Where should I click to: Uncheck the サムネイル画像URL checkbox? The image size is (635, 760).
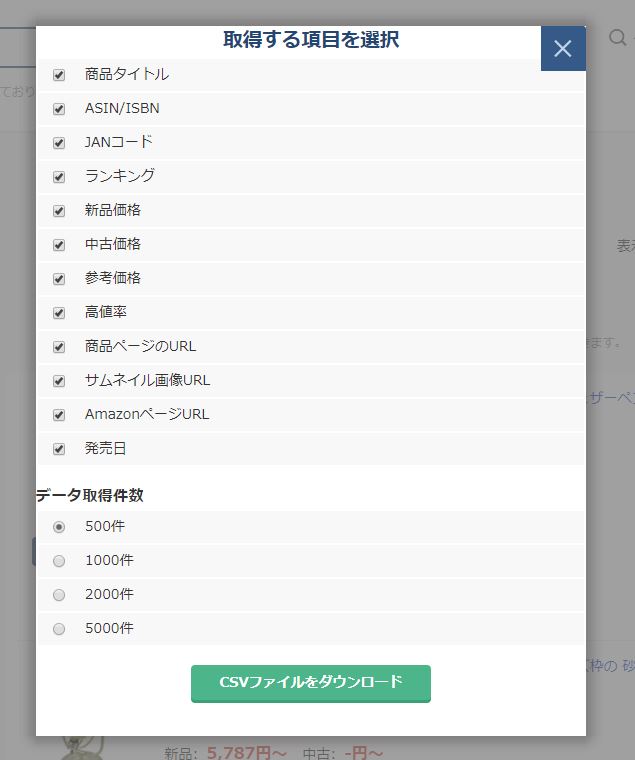click(59, 381)
